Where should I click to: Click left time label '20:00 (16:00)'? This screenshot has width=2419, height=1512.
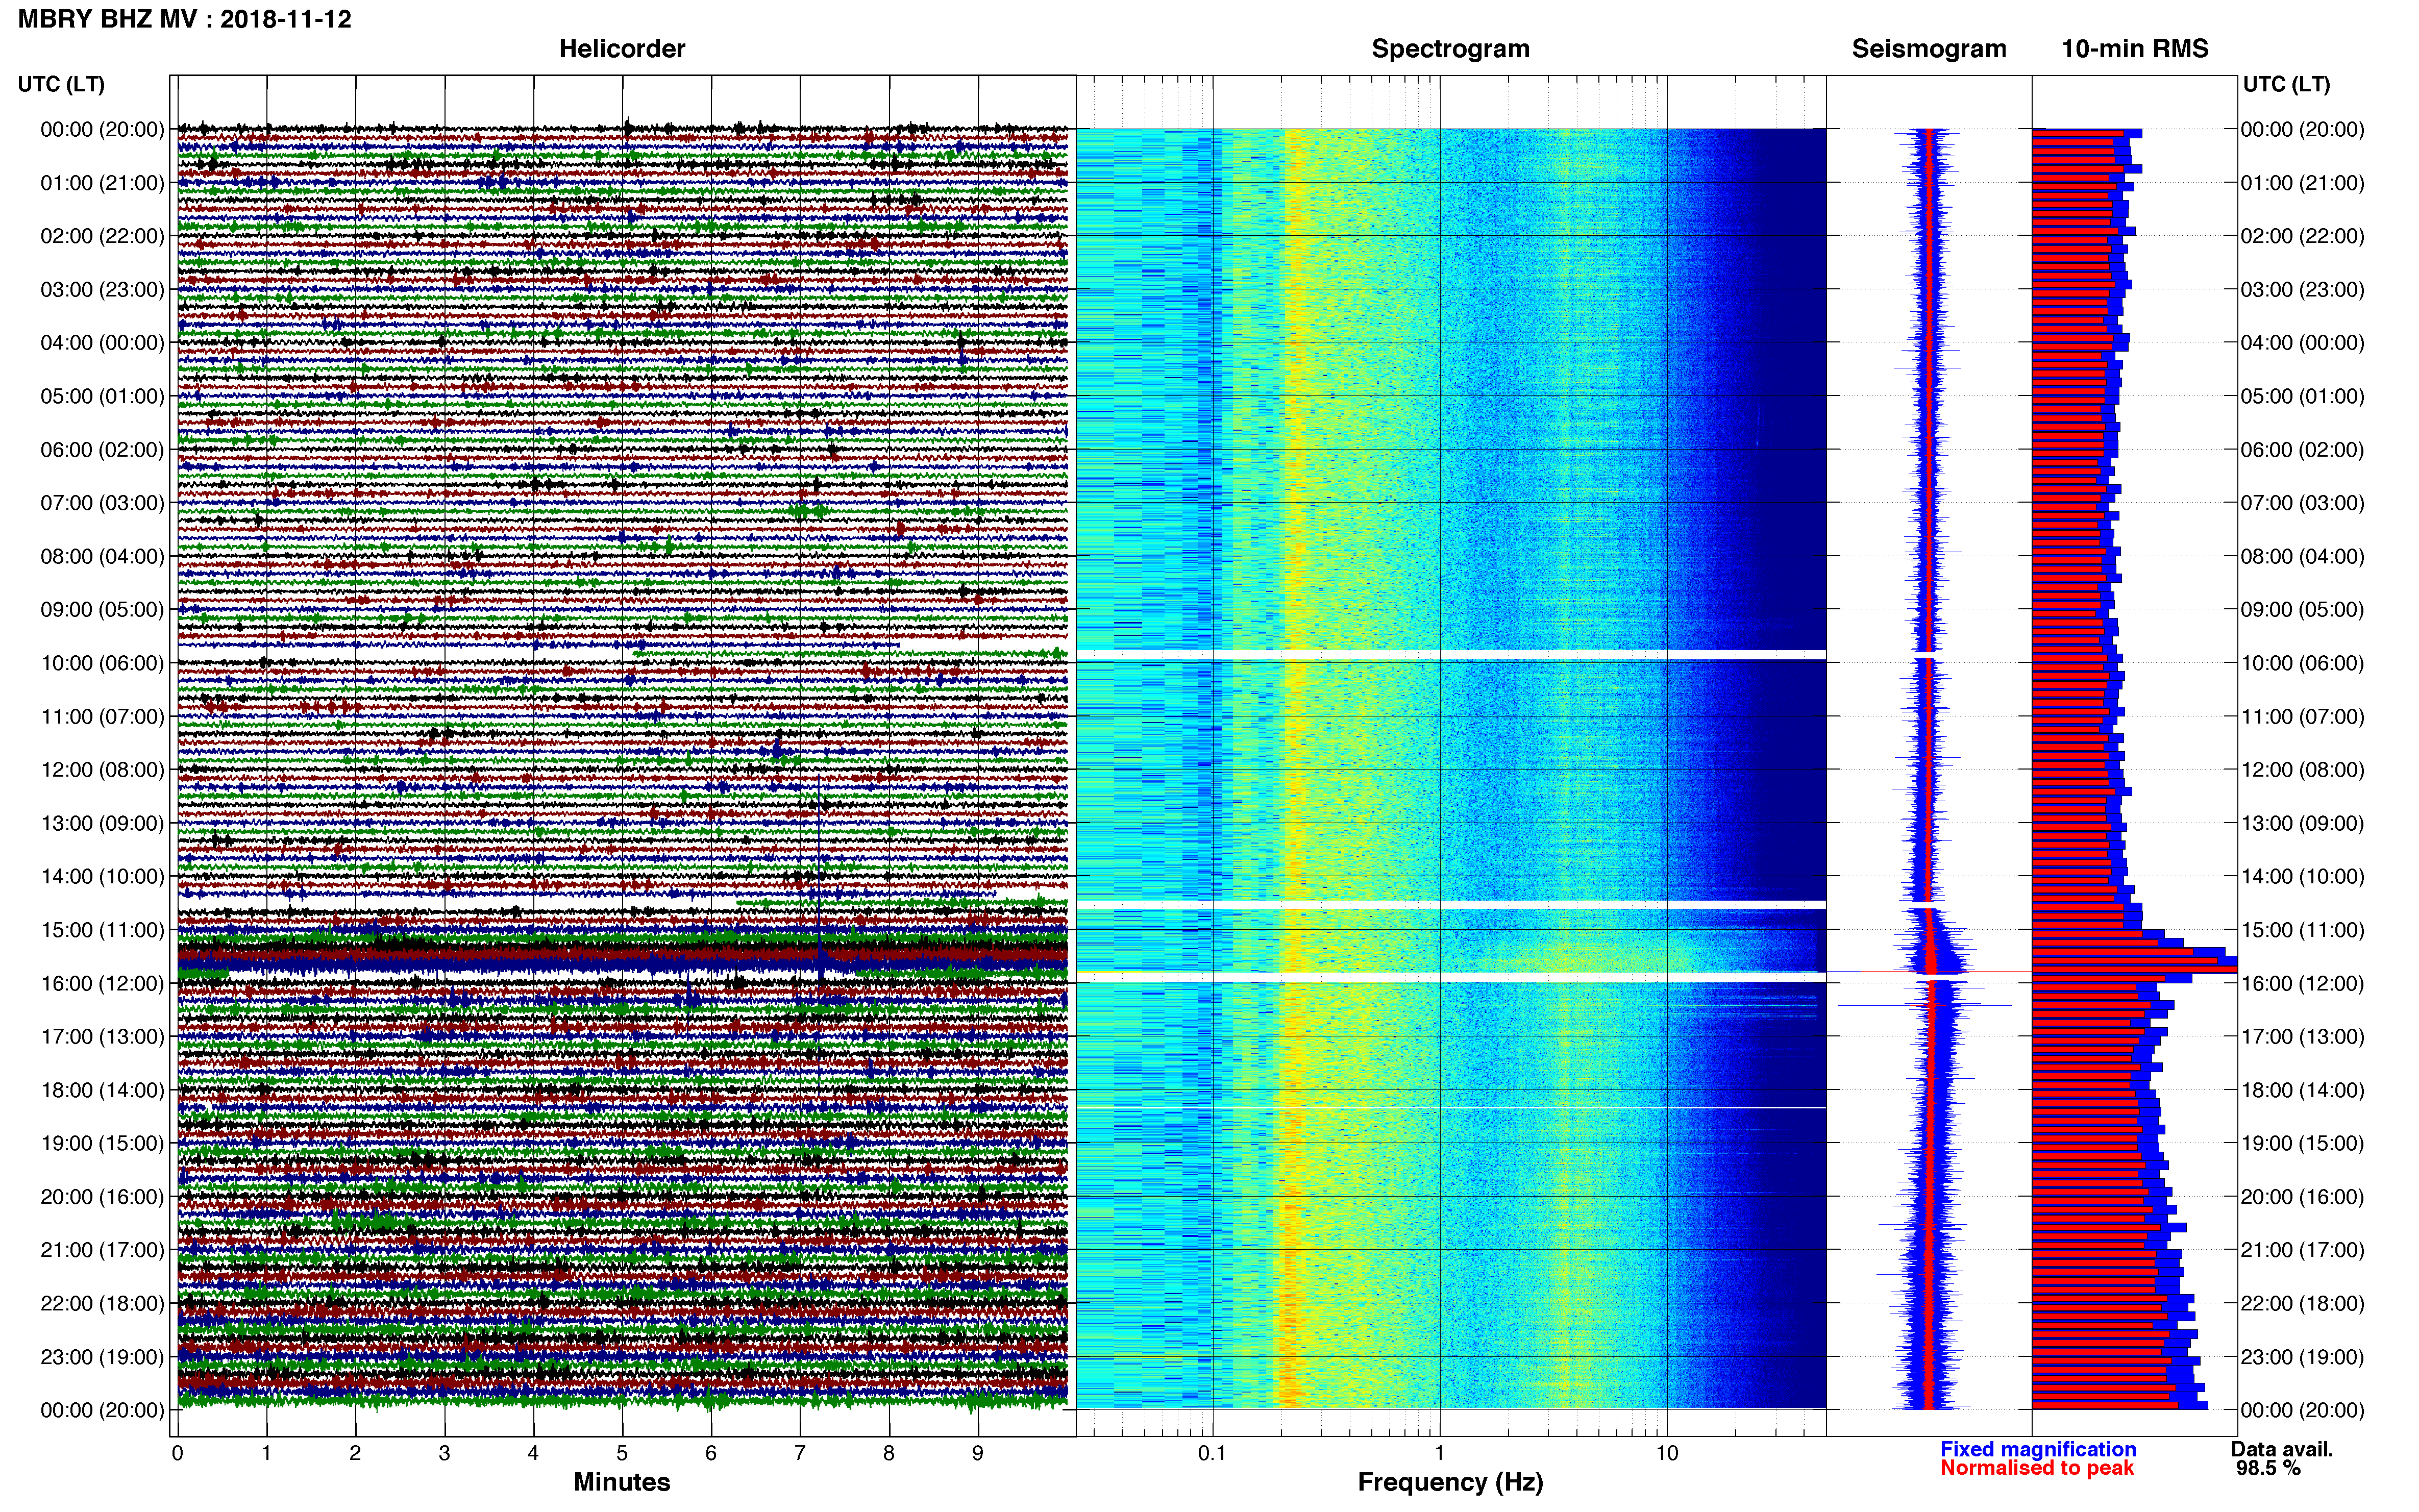102,1197
